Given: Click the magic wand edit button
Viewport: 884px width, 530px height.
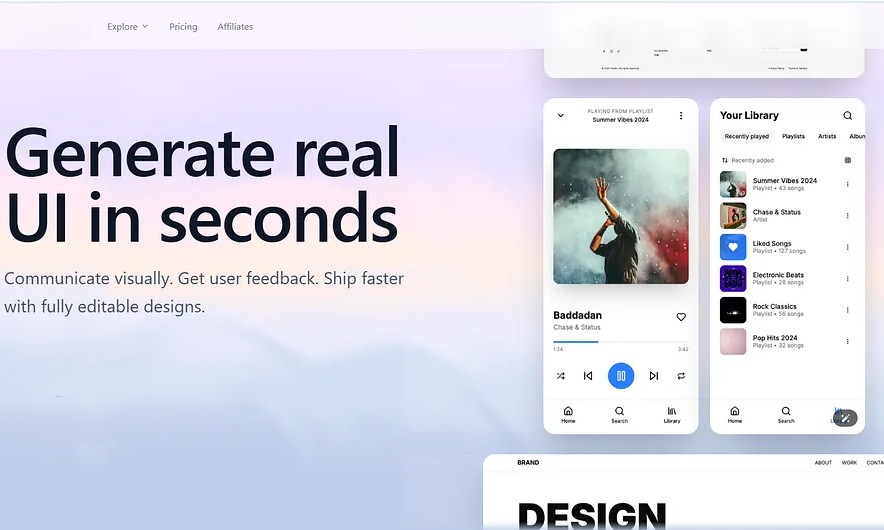Looking at the screenshot, I should 845,418.
